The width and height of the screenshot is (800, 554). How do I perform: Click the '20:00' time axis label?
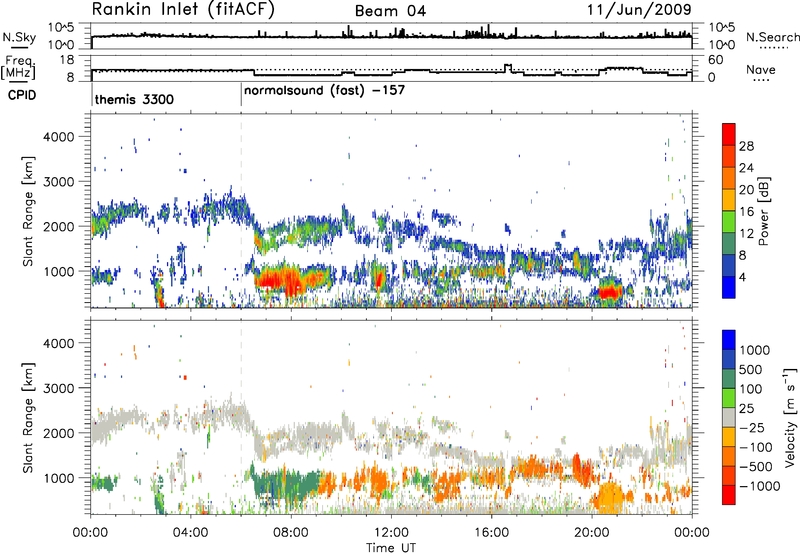click(591, 533)
